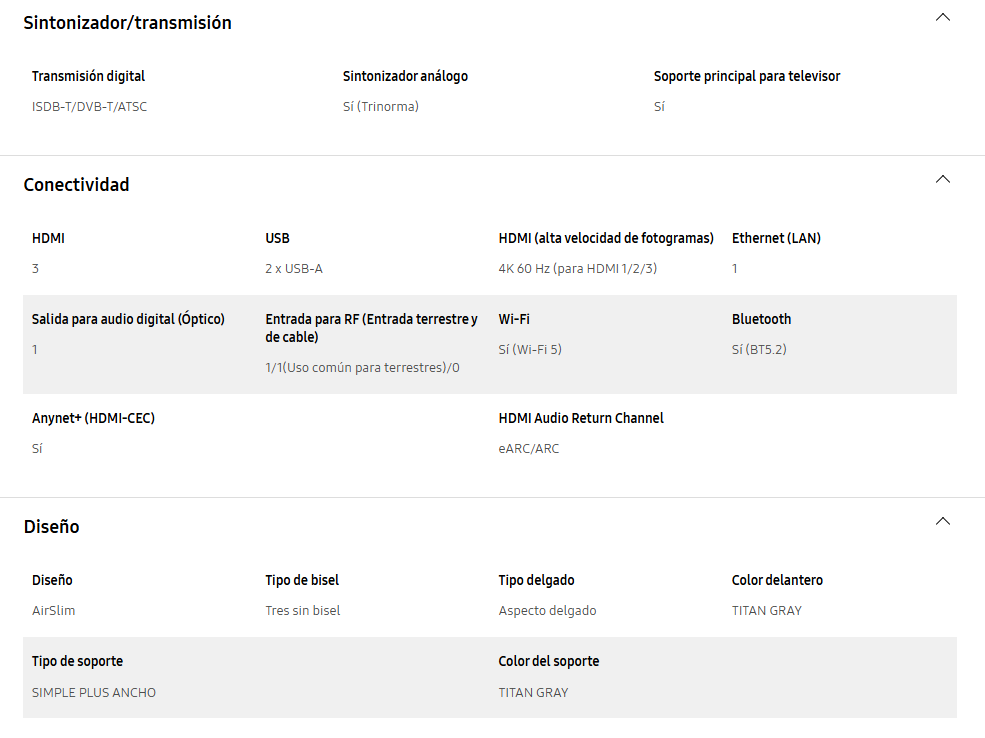Screen dimensions: 985x738
Task: Click the Ethernet (LAN) label
Action: pos(776,238)
